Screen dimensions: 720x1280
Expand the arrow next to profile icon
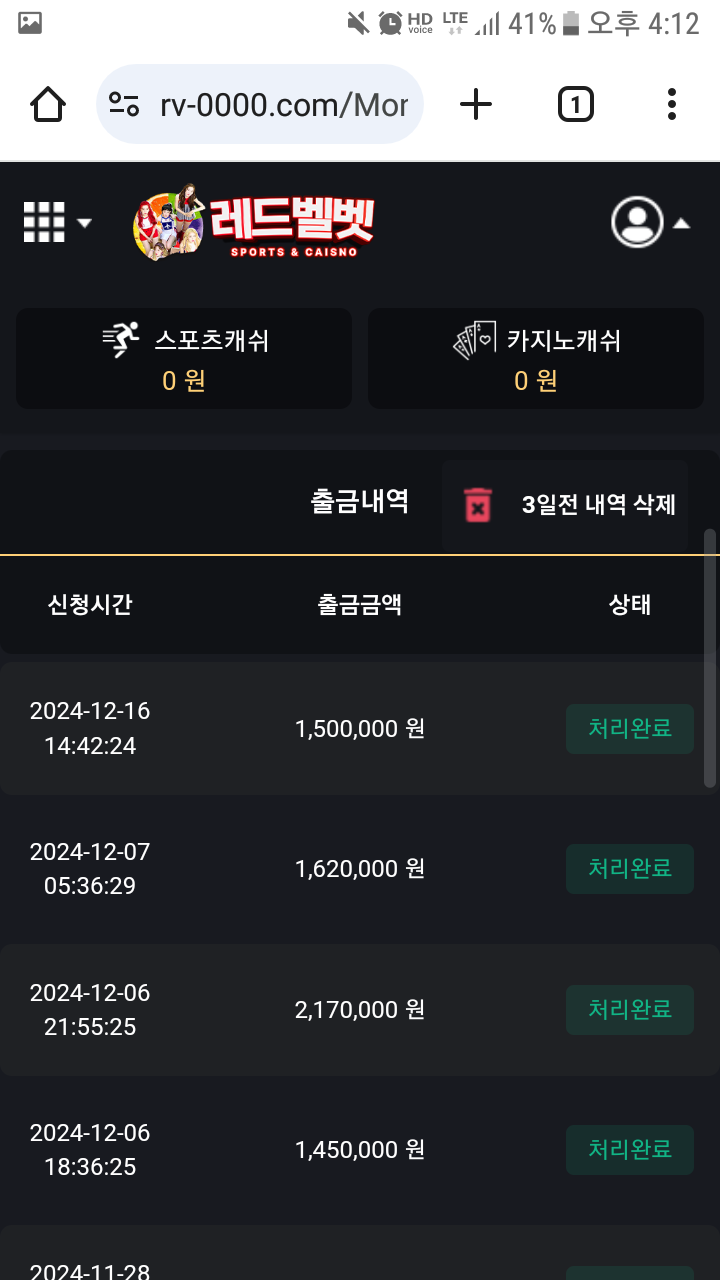click(x=681, y=223)
